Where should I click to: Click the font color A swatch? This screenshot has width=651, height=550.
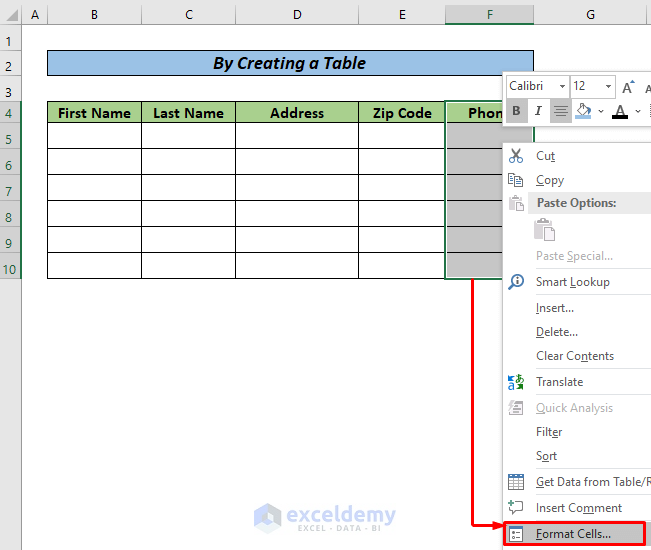[620, 111]
